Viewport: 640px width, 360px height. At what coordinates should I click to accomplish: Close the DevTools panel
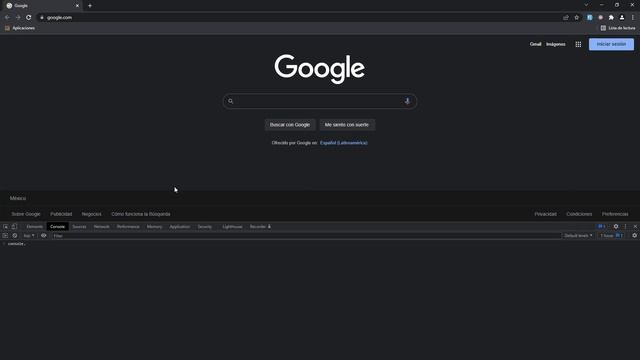[635, 227]
